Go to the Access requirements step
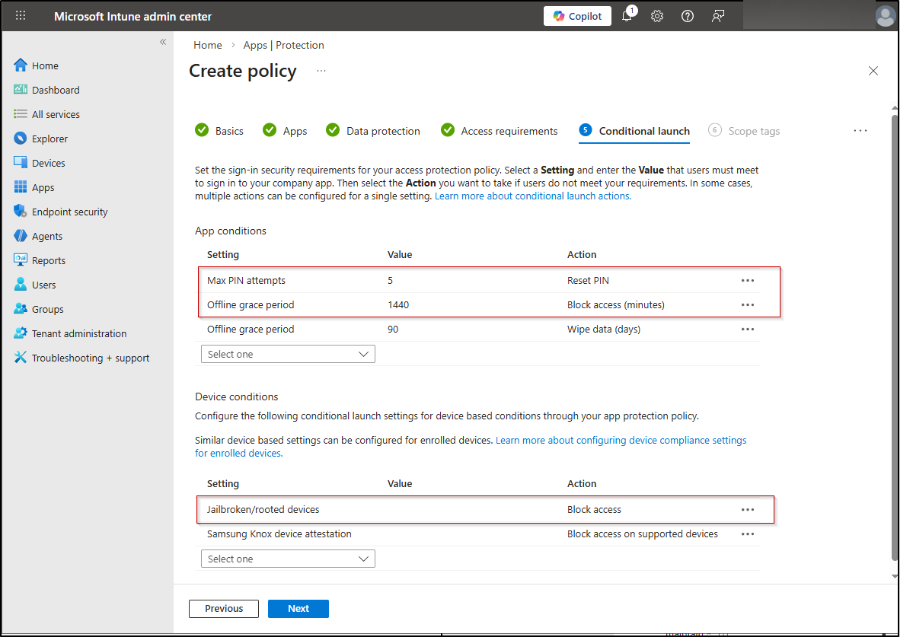 (x=508, y=131)
